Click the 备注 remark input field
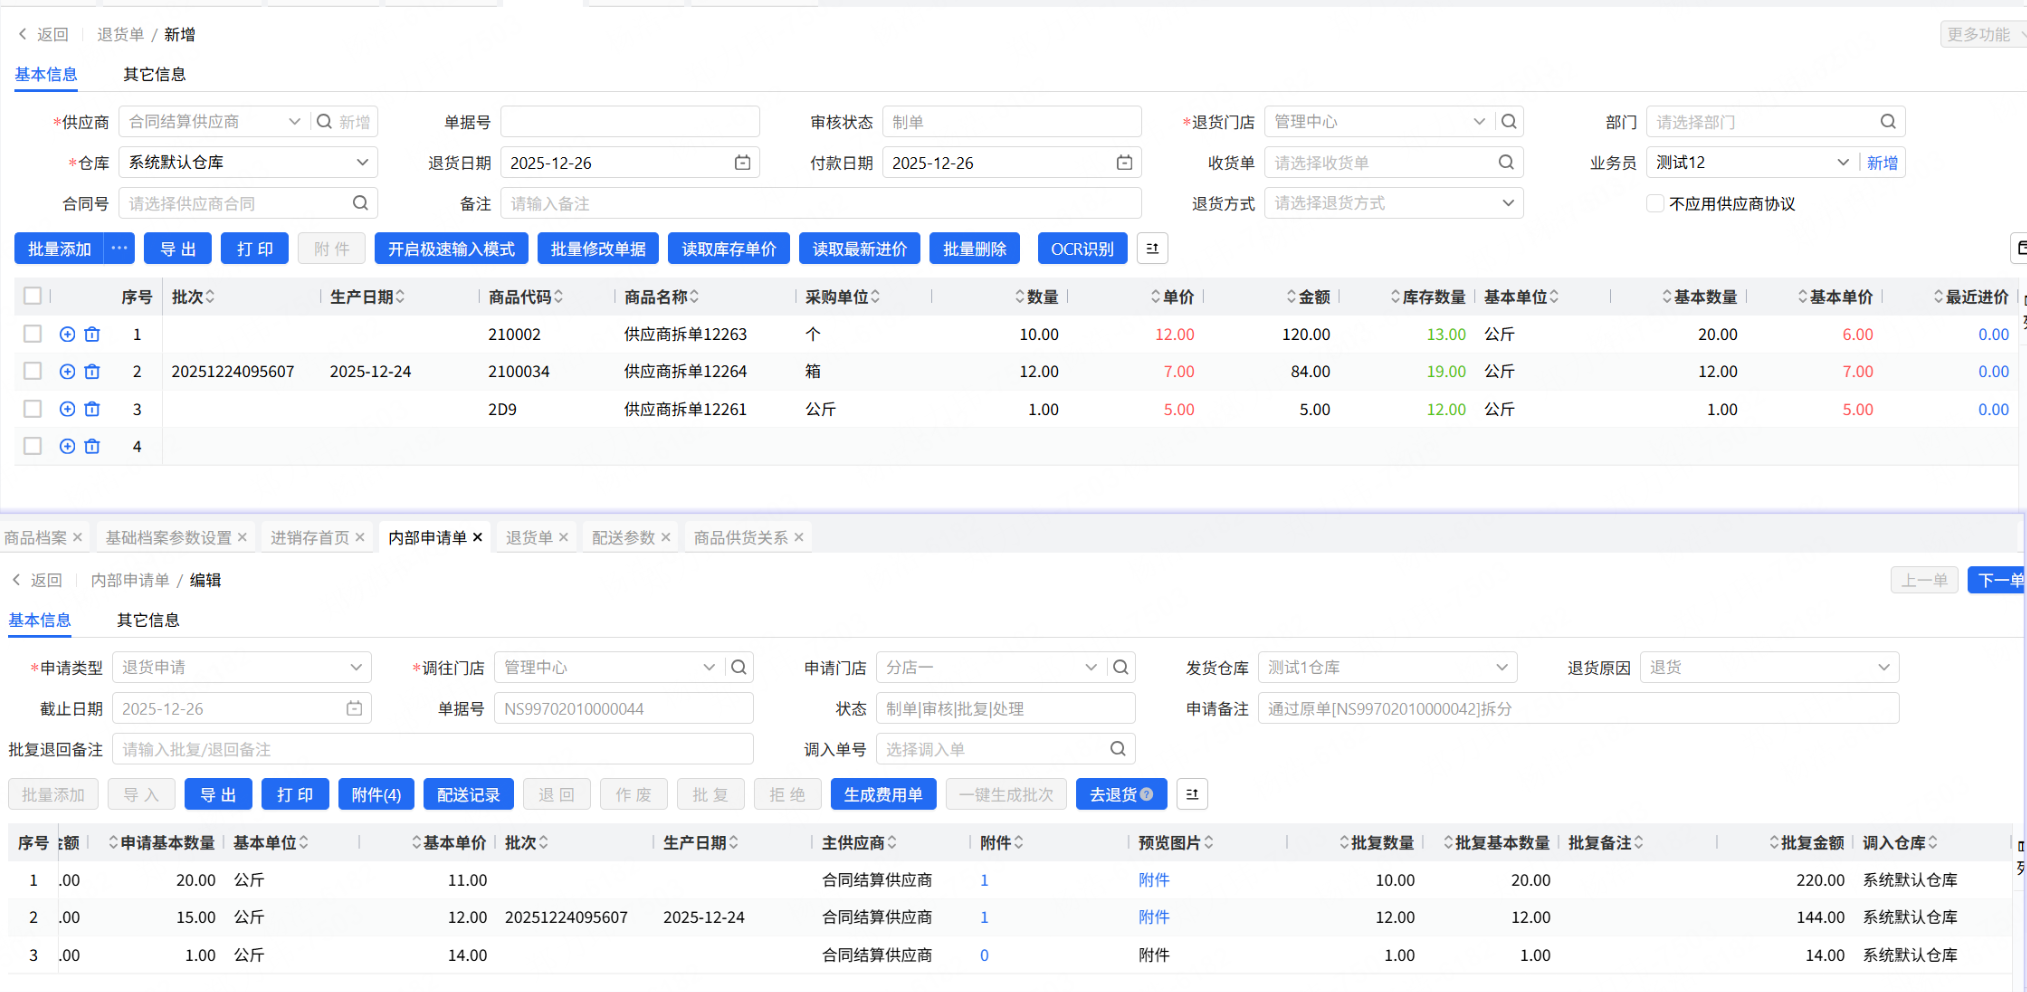This screenshot has width=2027, height=992. coord(820,204)
